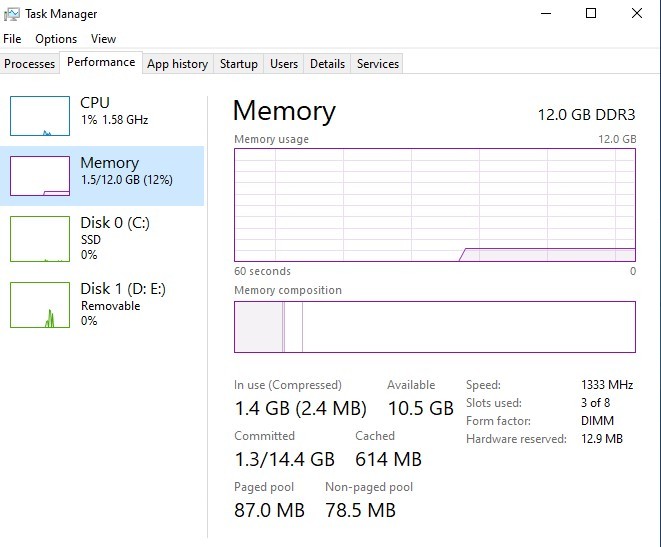Switch to the App history tab
Image resolution: width=661 pixels, height=547 pixels.
[177, 64]
